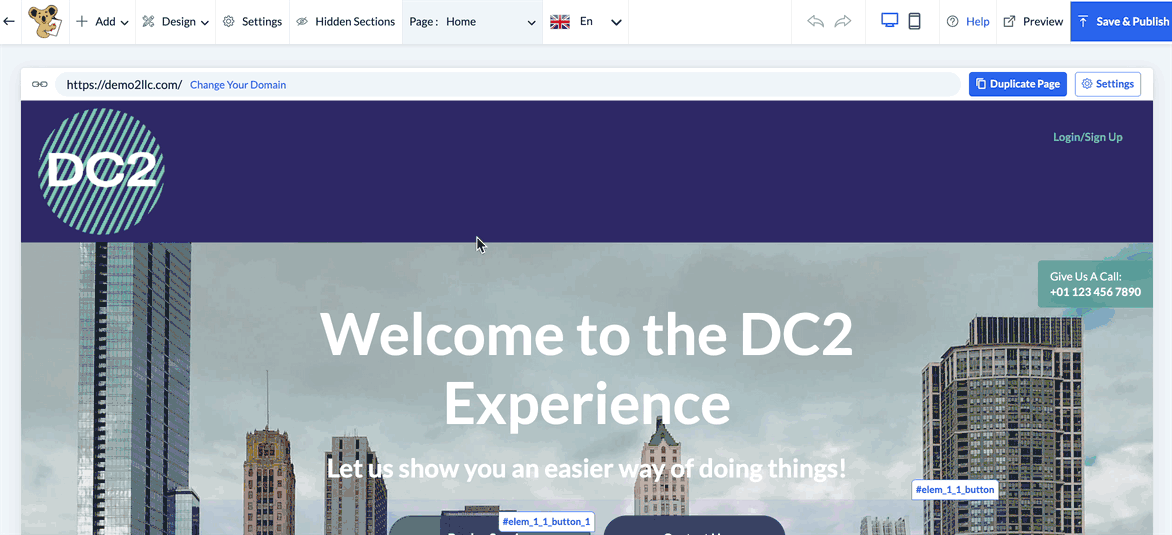The image size is (1172, 535).
Task: Switch to mobile view
Action: (914, 22)
